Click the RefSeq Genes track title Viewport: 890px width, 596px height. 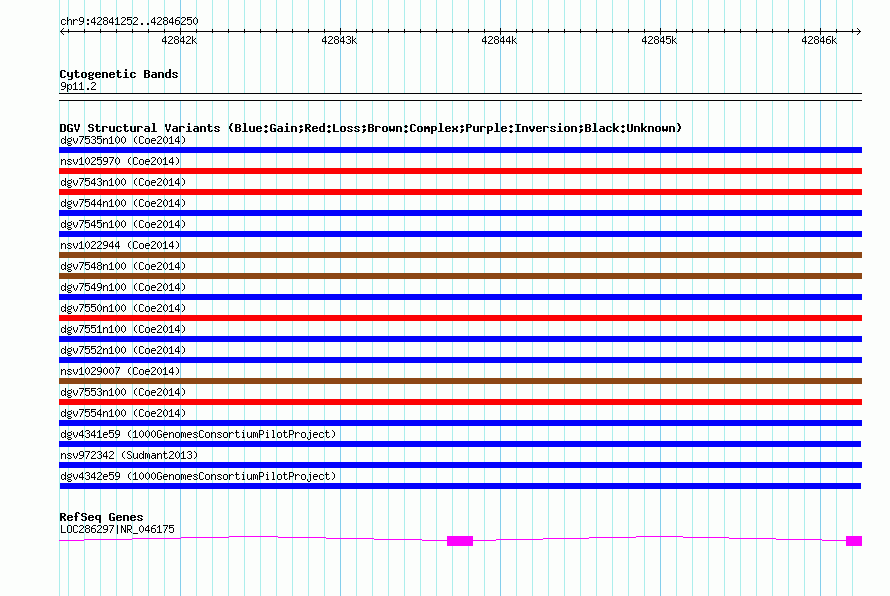point(101,517)
